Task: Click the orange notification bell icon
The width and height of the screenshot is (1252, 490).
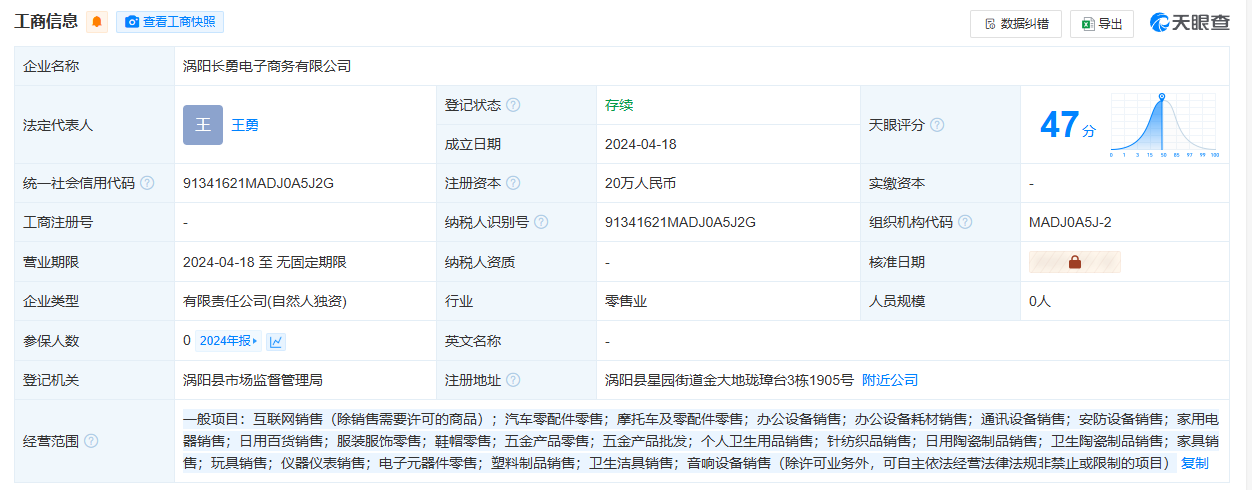Action: click(97, 22)
